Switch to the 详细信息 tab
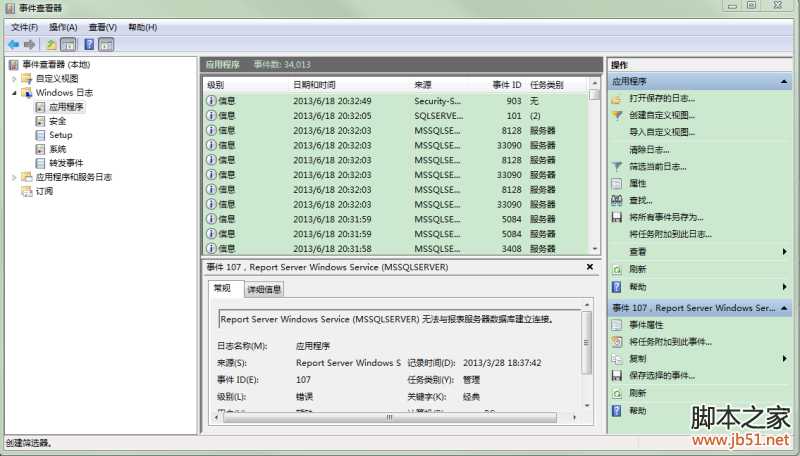 (264, 290)
